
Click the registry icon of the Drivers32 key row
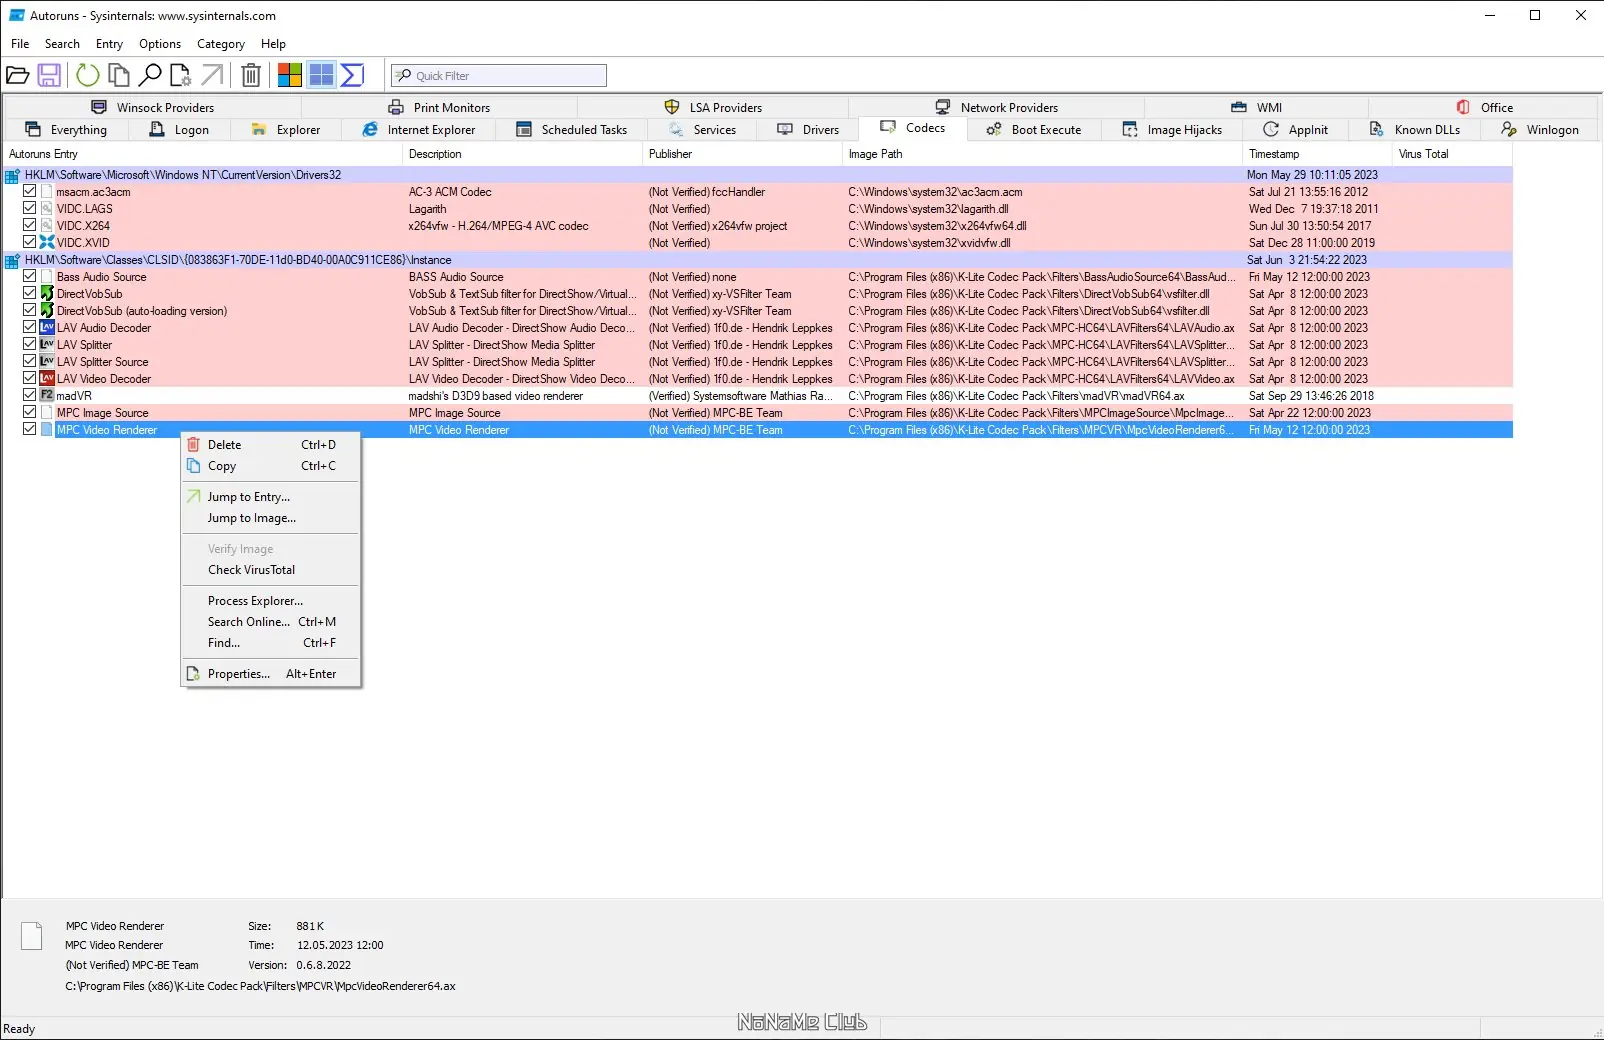click(x=13, y=176)
